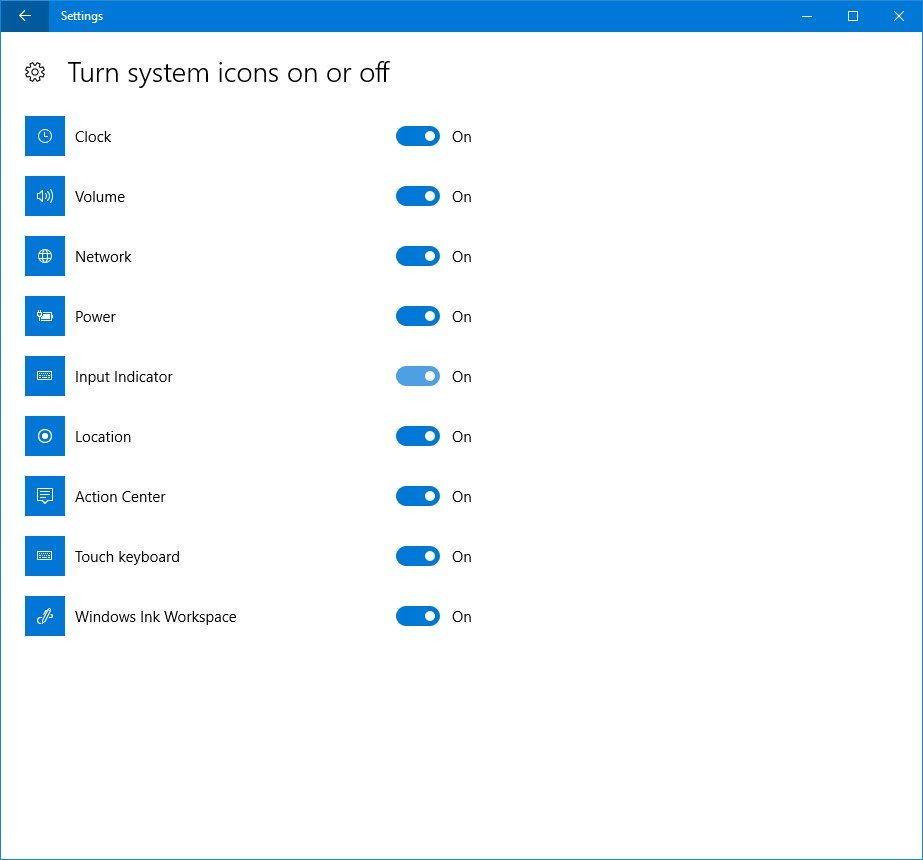Turn off the Clock toggle
The image size is (923, 860).
[x=417, y=136]
